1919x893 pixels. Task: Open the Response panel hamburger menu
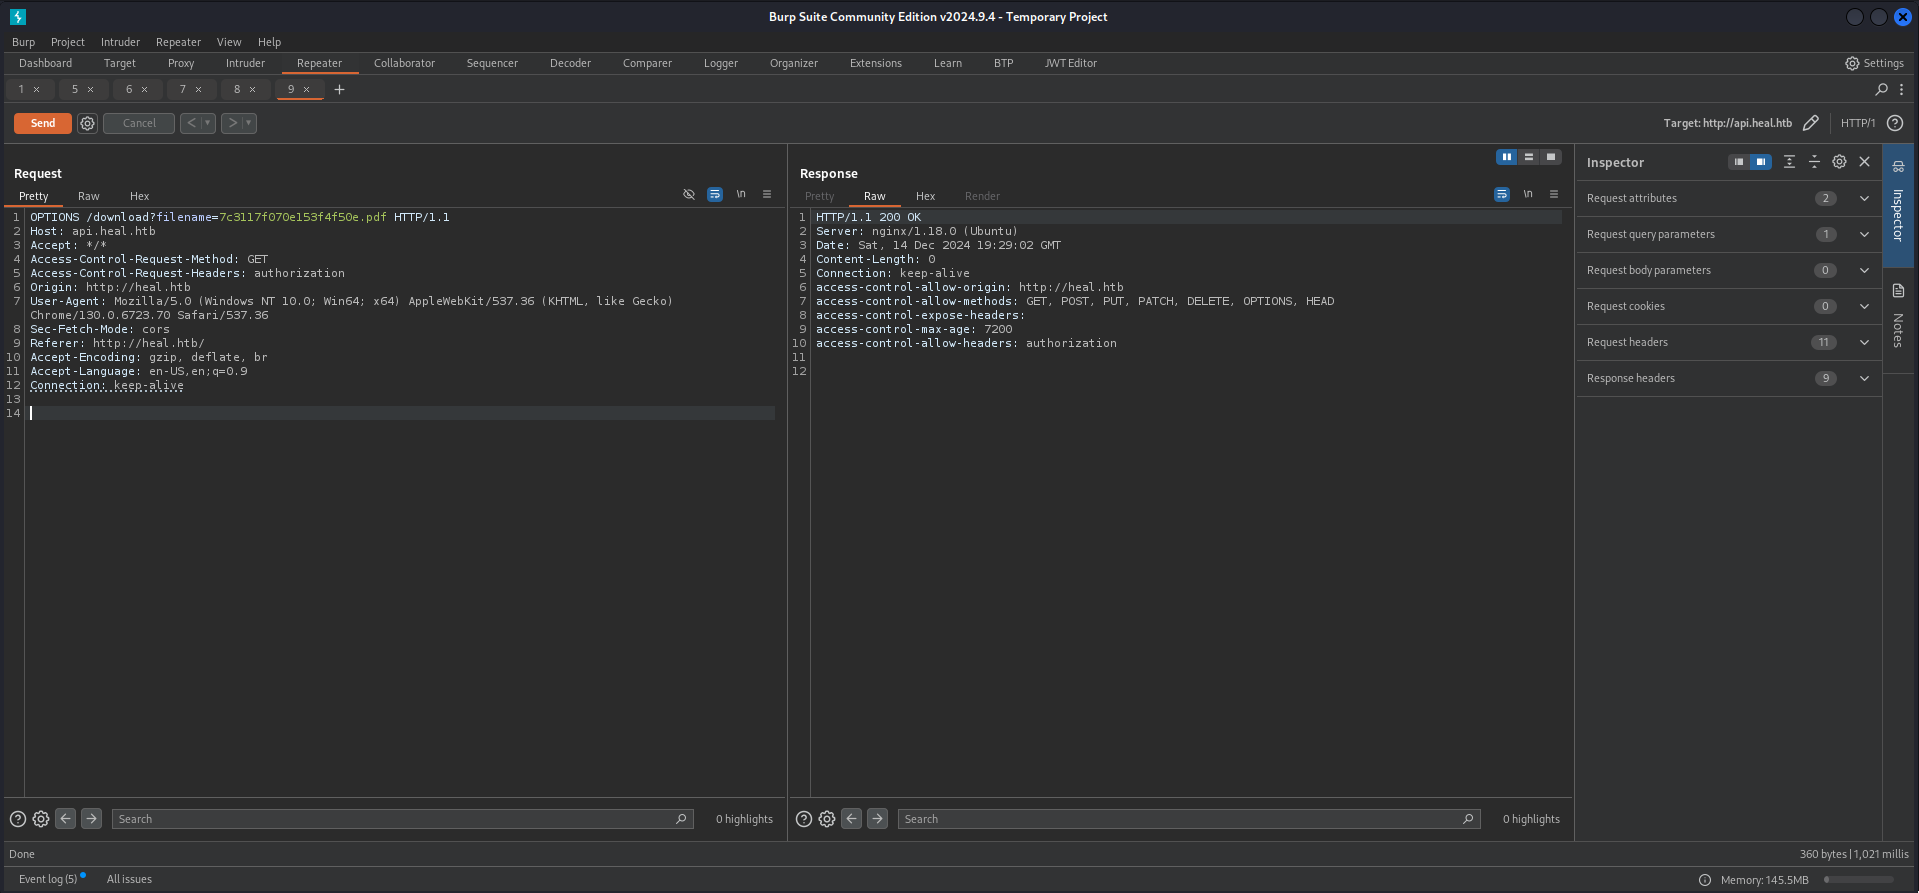tap(1554, 195)
